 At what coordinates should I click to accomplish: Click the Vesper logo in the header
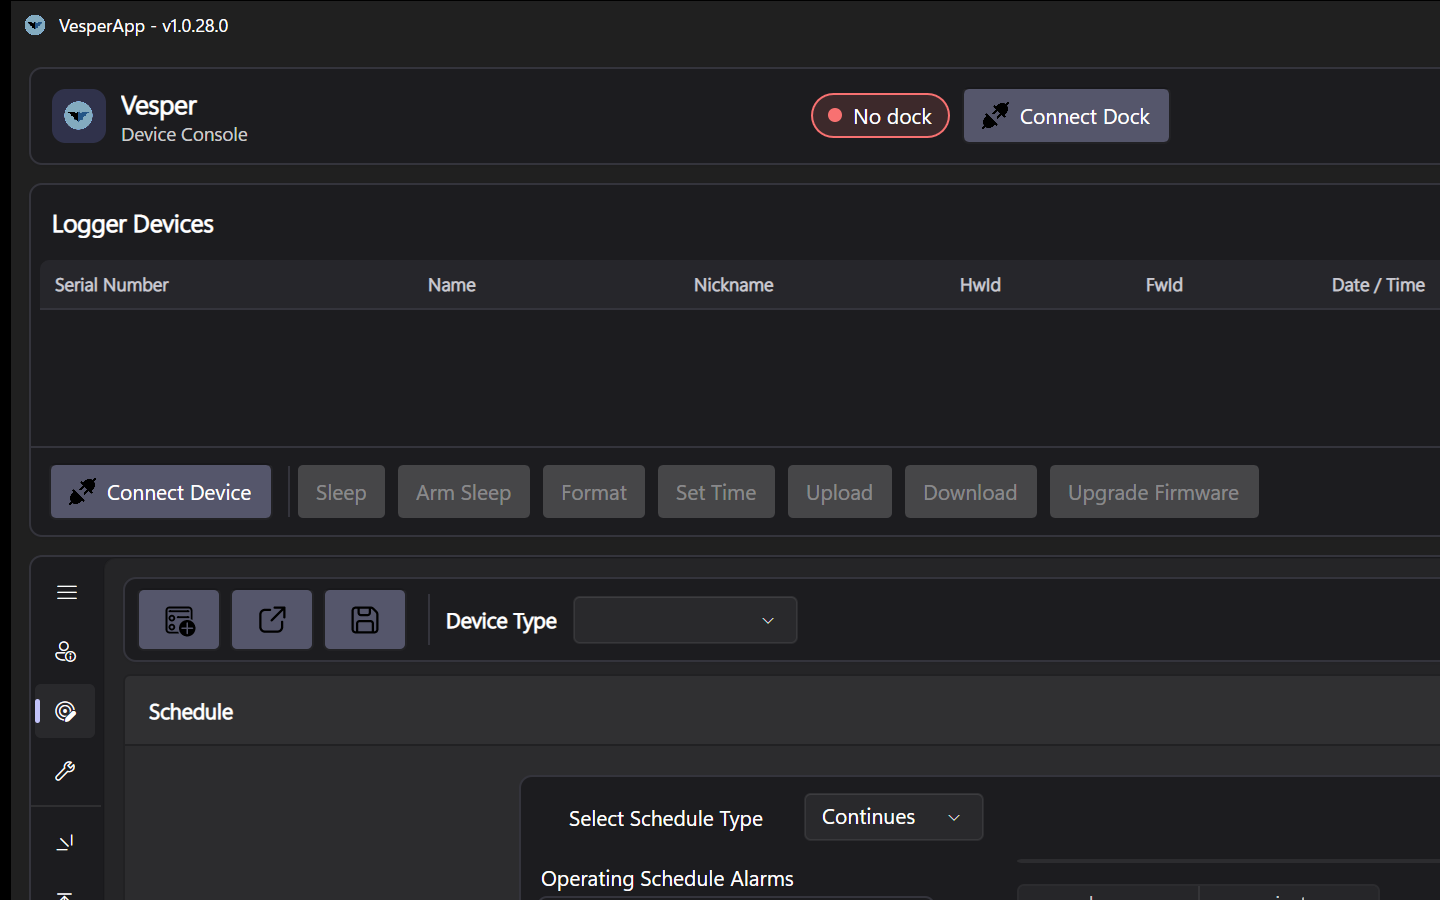[79, 116]
